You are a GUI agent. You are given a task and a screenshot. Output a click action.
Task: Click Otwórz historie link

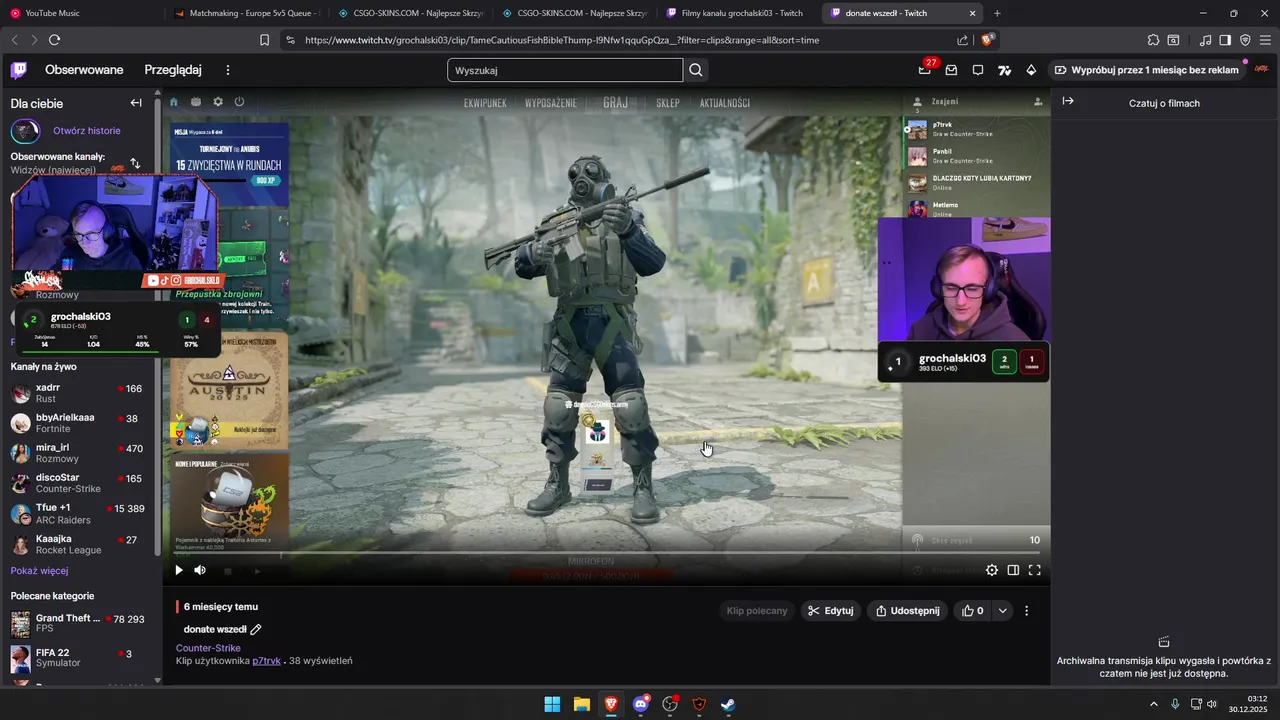pos(87,131)
